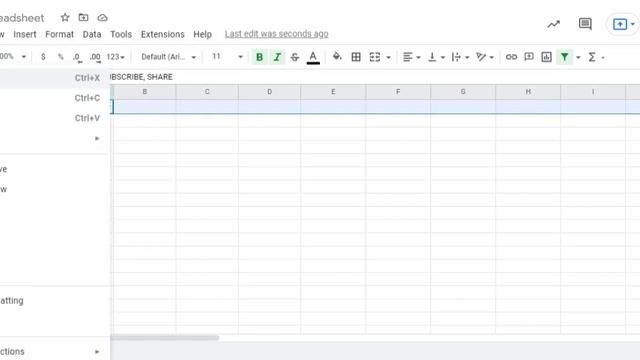
Task: Select column D header
Action: pyautogui.click(x=269, y=92)
